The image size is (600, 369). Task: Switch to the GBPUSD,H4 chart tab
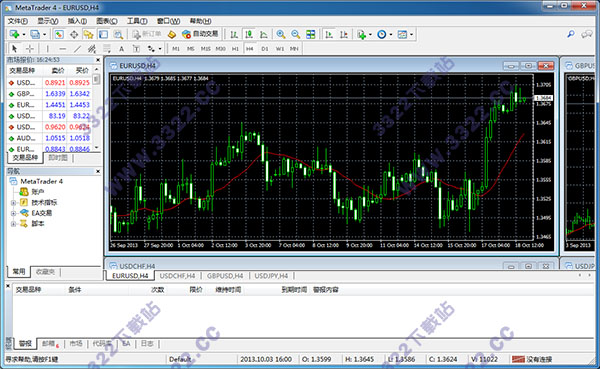(225, 276)
